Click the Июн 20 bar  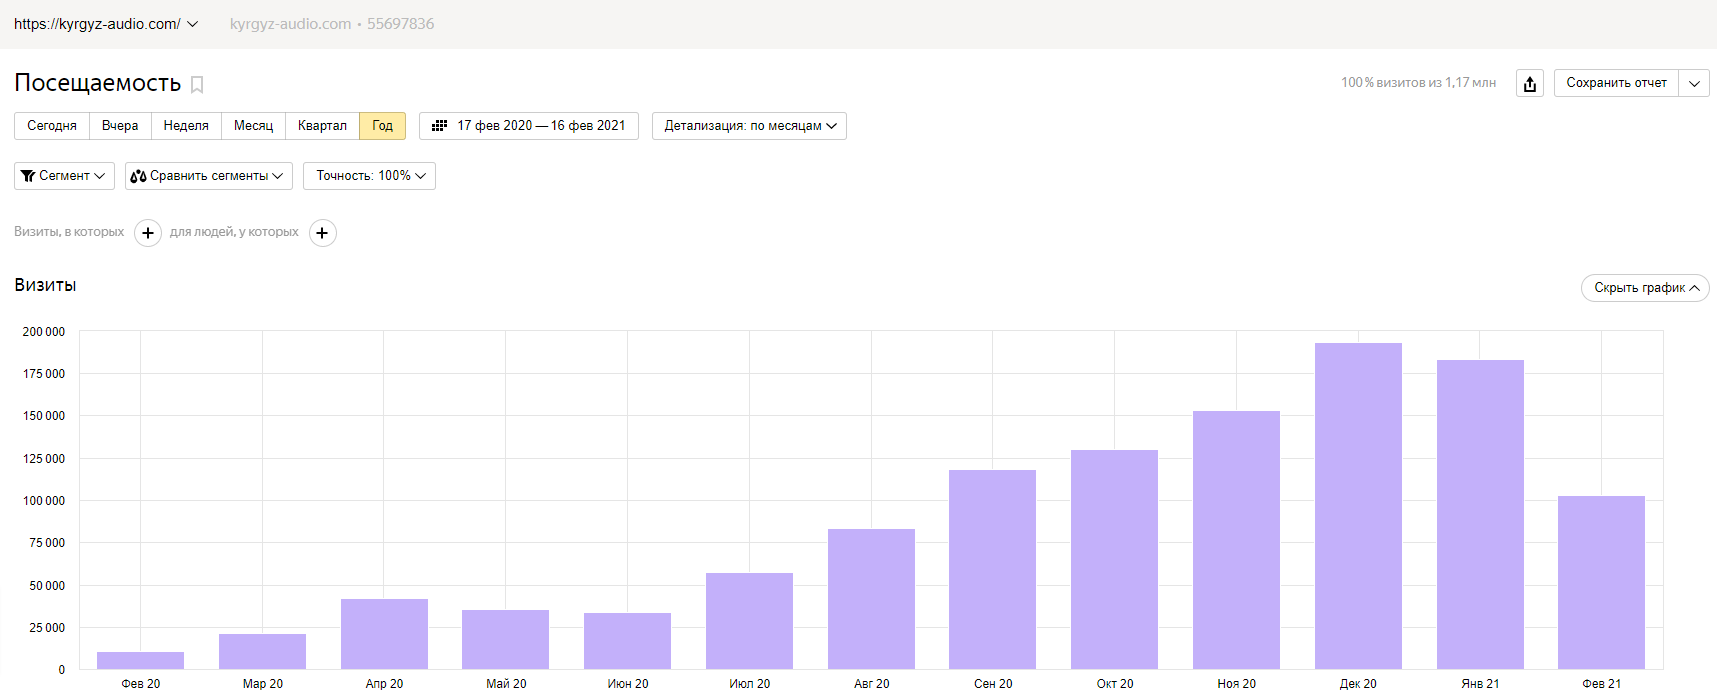(627, 641)
